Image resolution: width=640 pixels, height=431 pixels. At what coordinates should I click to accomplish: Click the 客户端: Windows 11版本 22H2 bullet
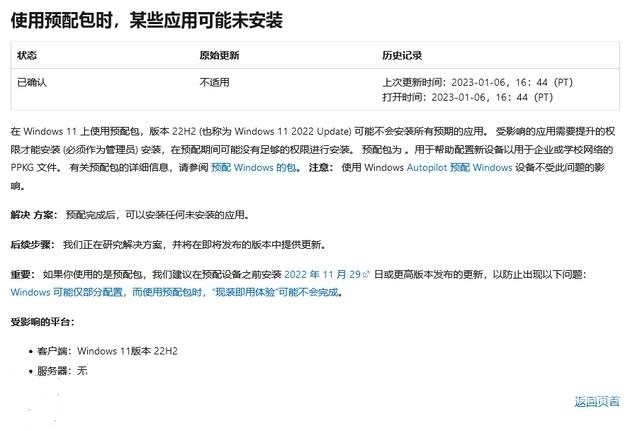[107, 351]
